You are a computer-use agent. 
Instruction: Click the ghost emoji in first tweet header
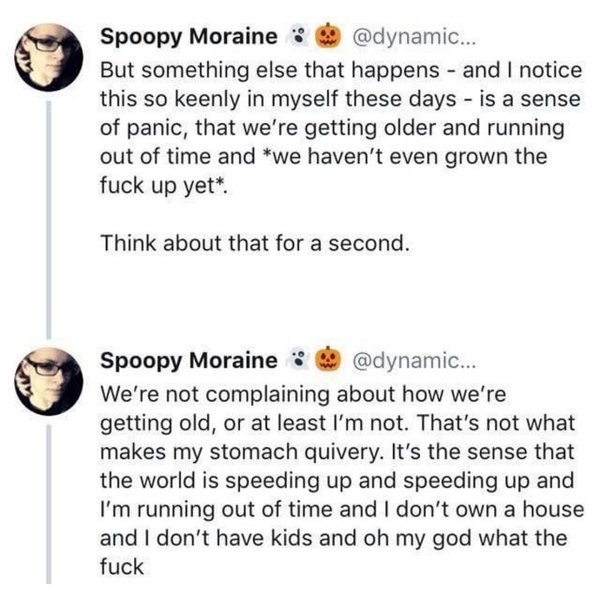297,38
